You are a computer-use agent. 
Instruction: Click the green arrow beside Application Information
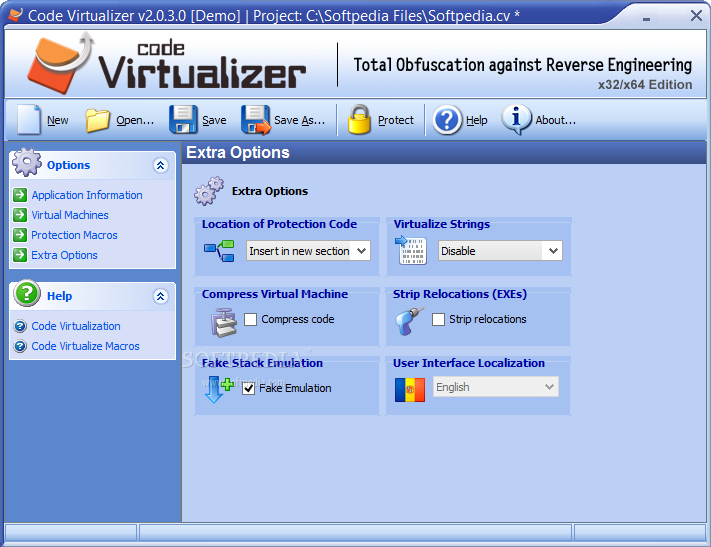pyautogui.click(x=20, y=195)
